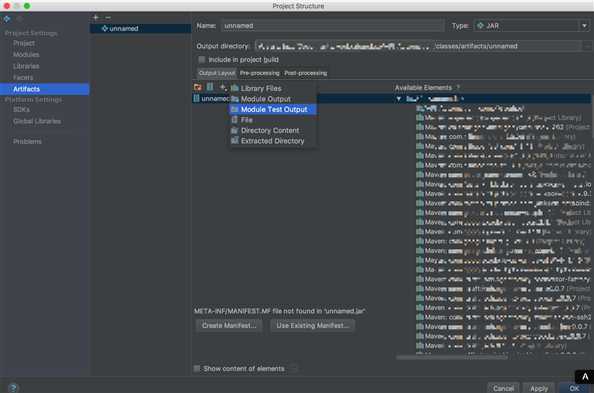Click the Available Elements horizontal scrollbar
Image resolution: width=594 pixels, height=393 pixels.
click(x=452, y=357)
